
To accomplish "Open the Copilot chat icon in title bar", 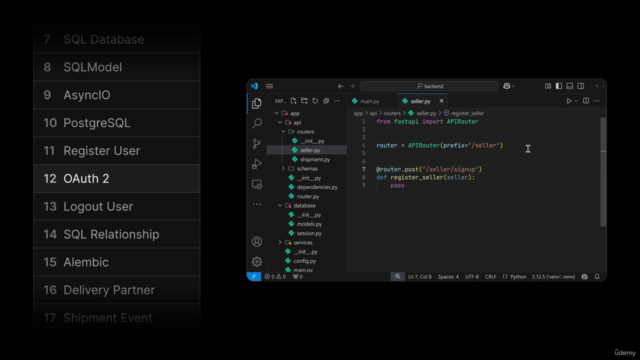I will click(x=507, y=86).
